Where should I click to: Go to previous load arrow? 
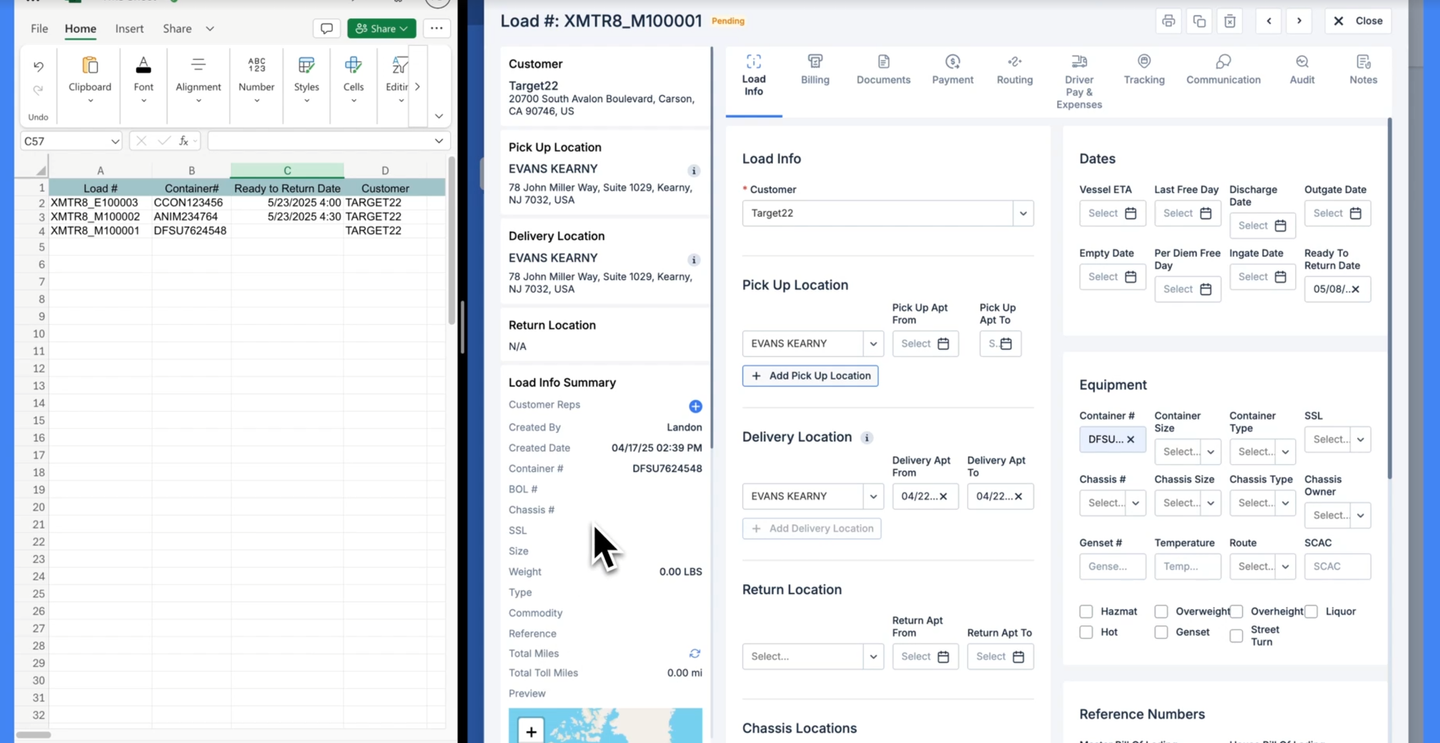click(1268, 21)
